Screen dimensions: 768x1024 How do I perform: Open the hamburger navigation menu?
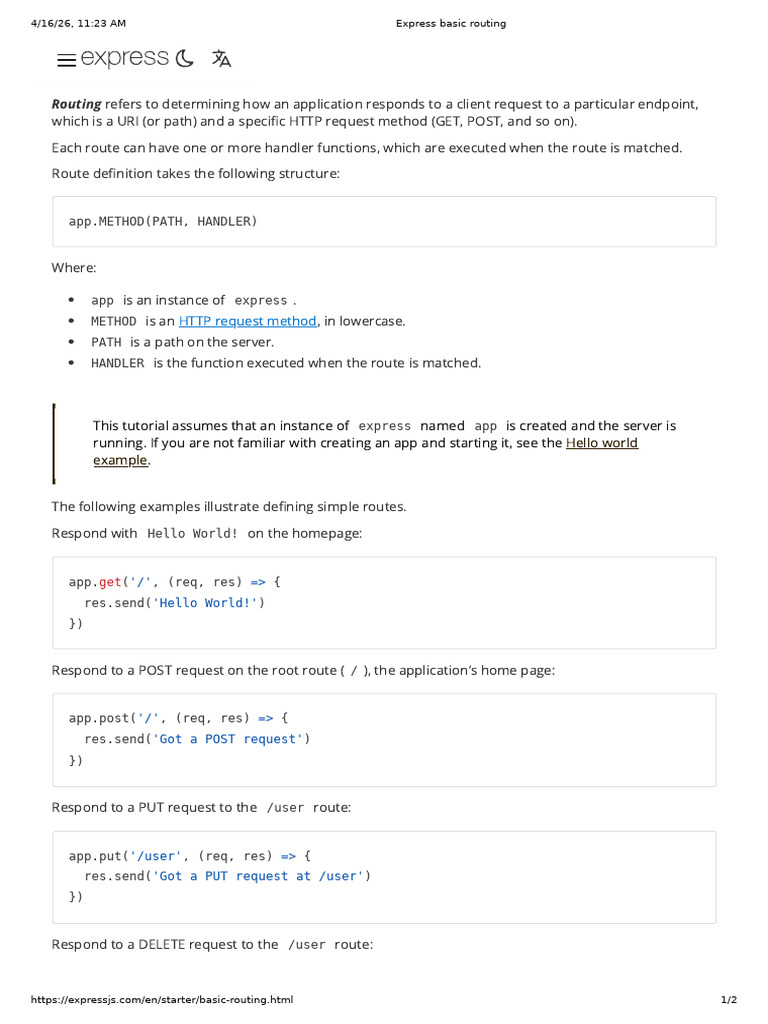coord(66,60)
